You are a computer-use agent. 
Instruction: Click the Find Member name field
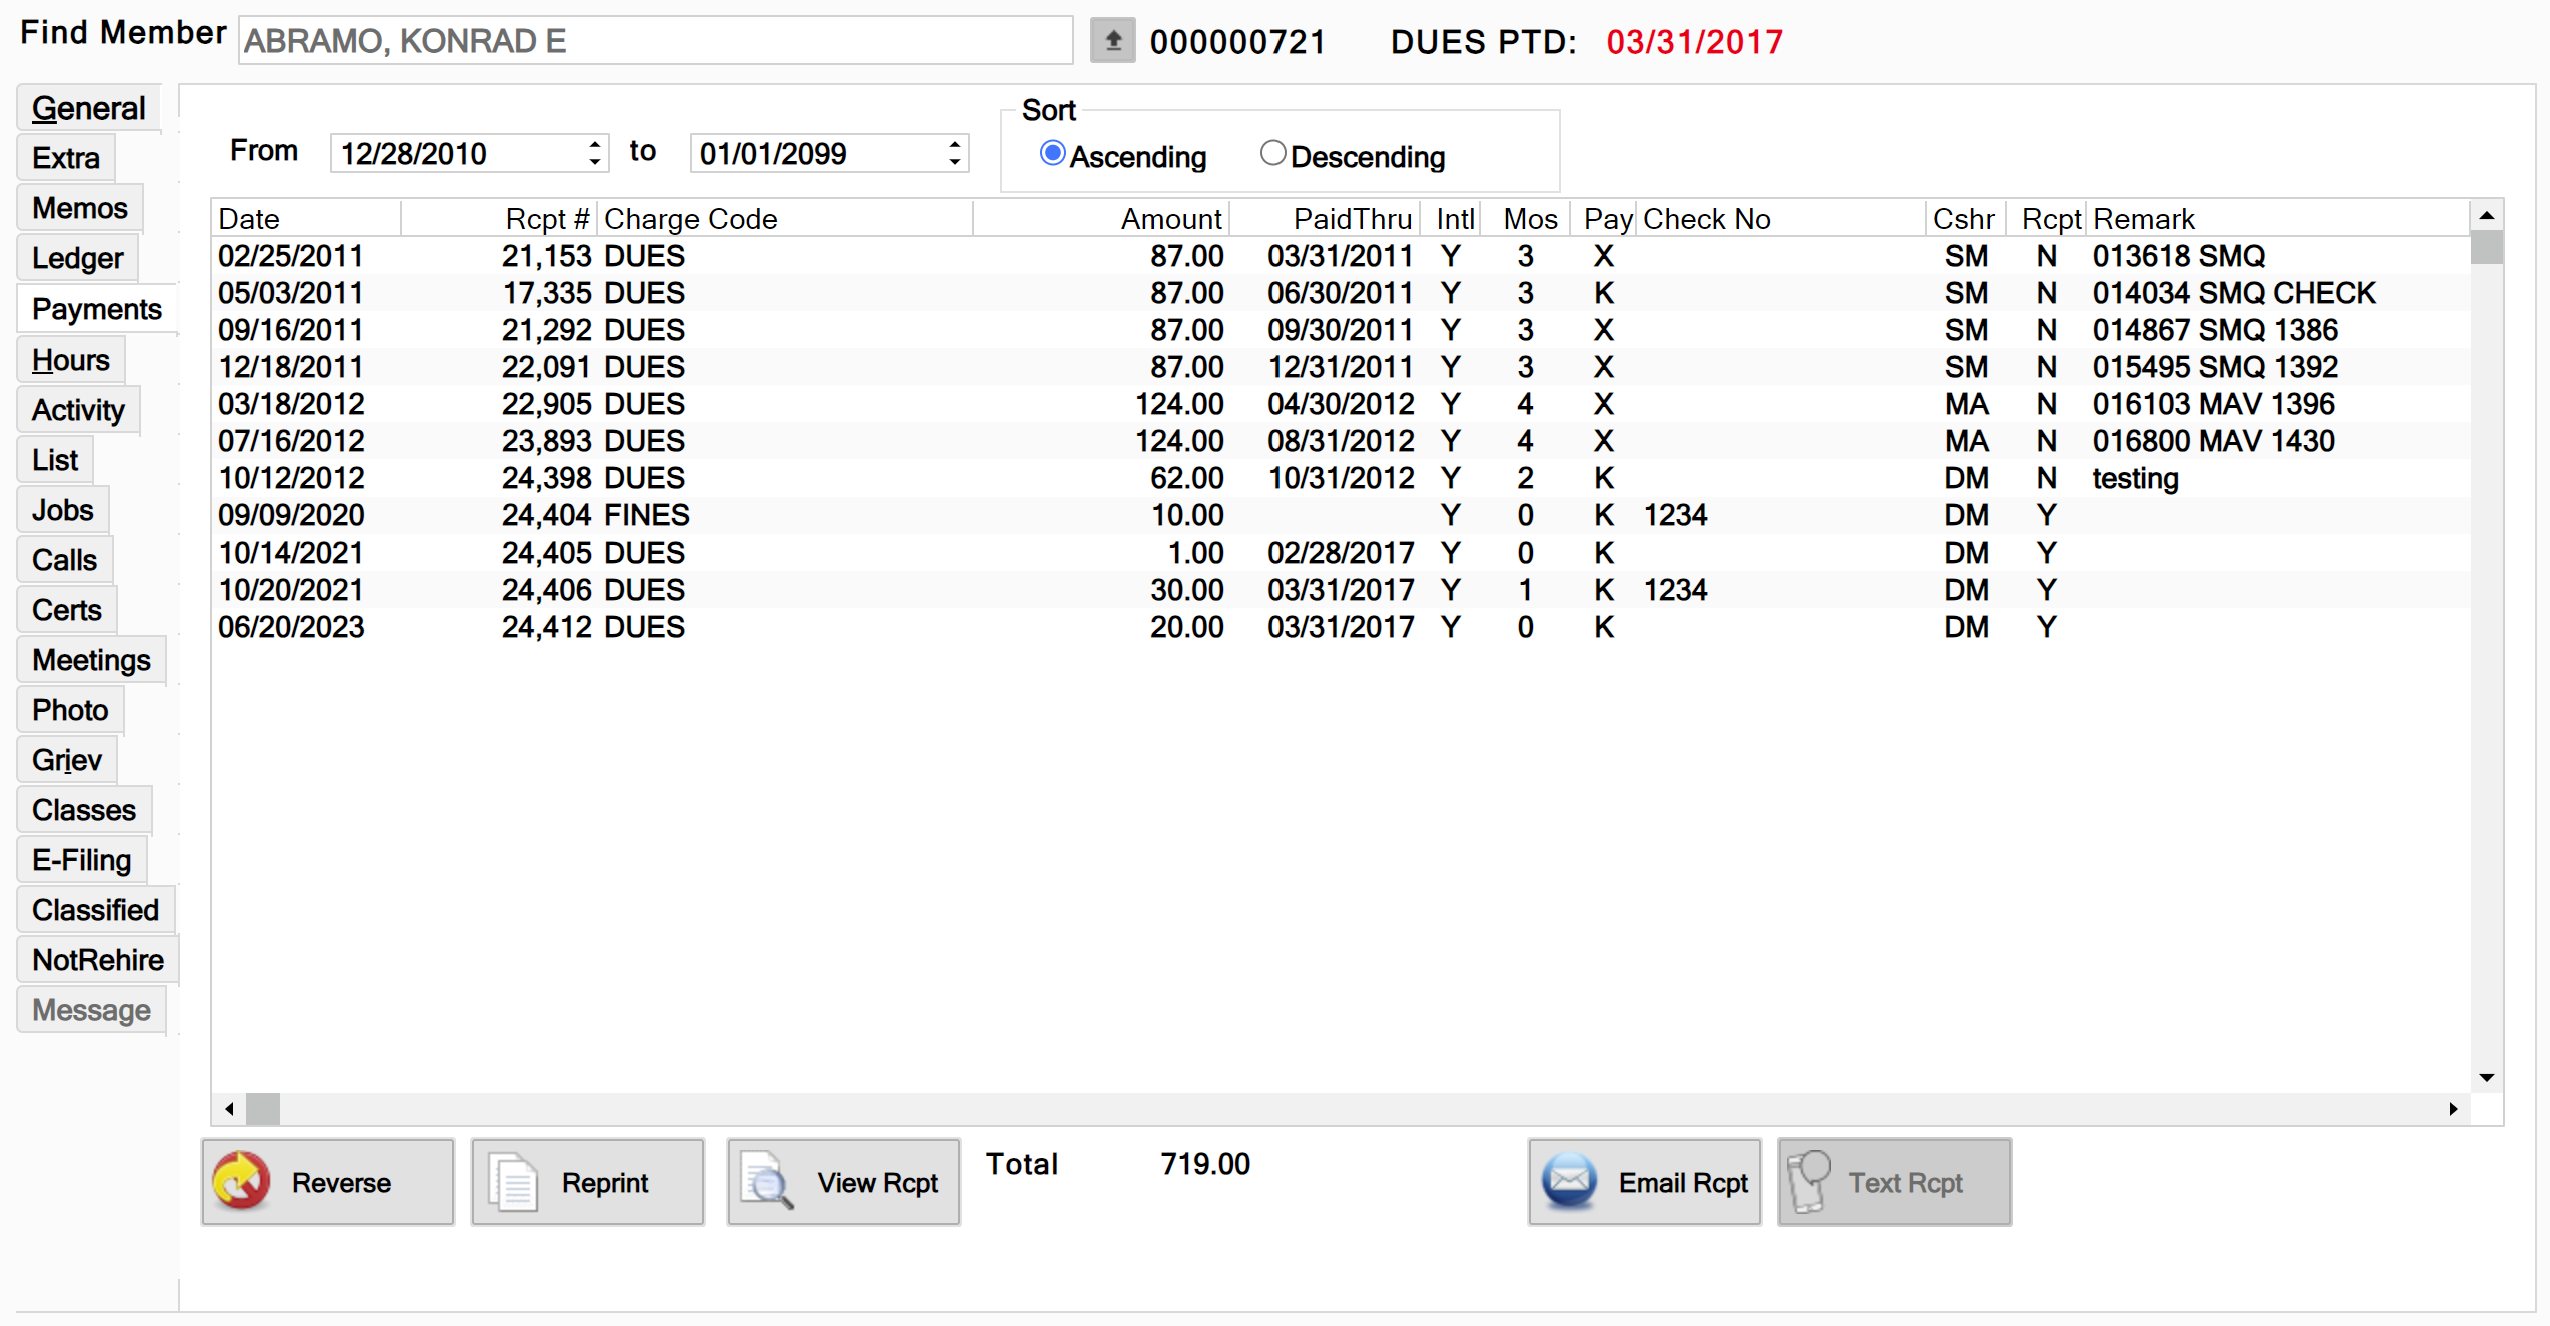[655, 41]
